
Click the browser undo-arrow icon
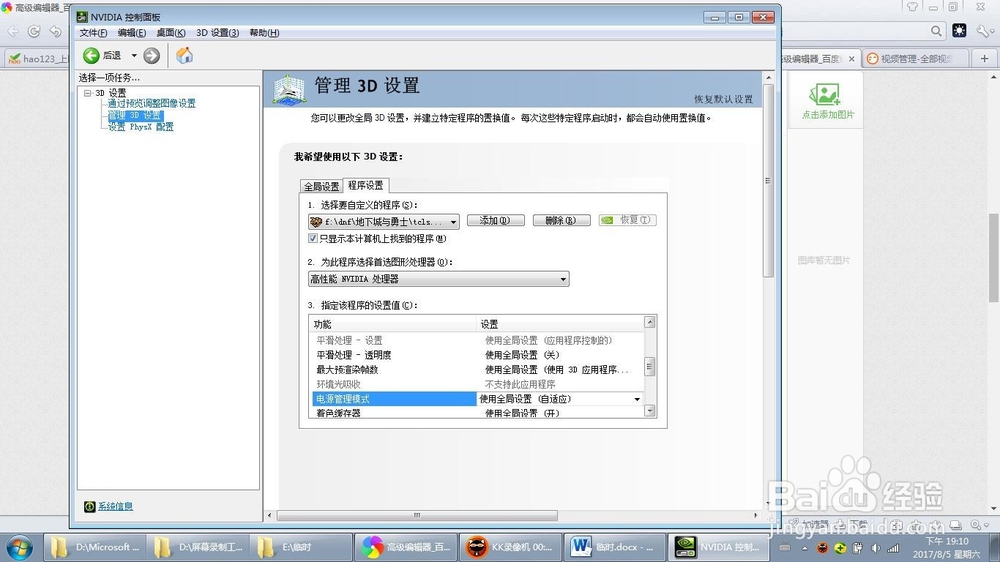pos(55,31)
